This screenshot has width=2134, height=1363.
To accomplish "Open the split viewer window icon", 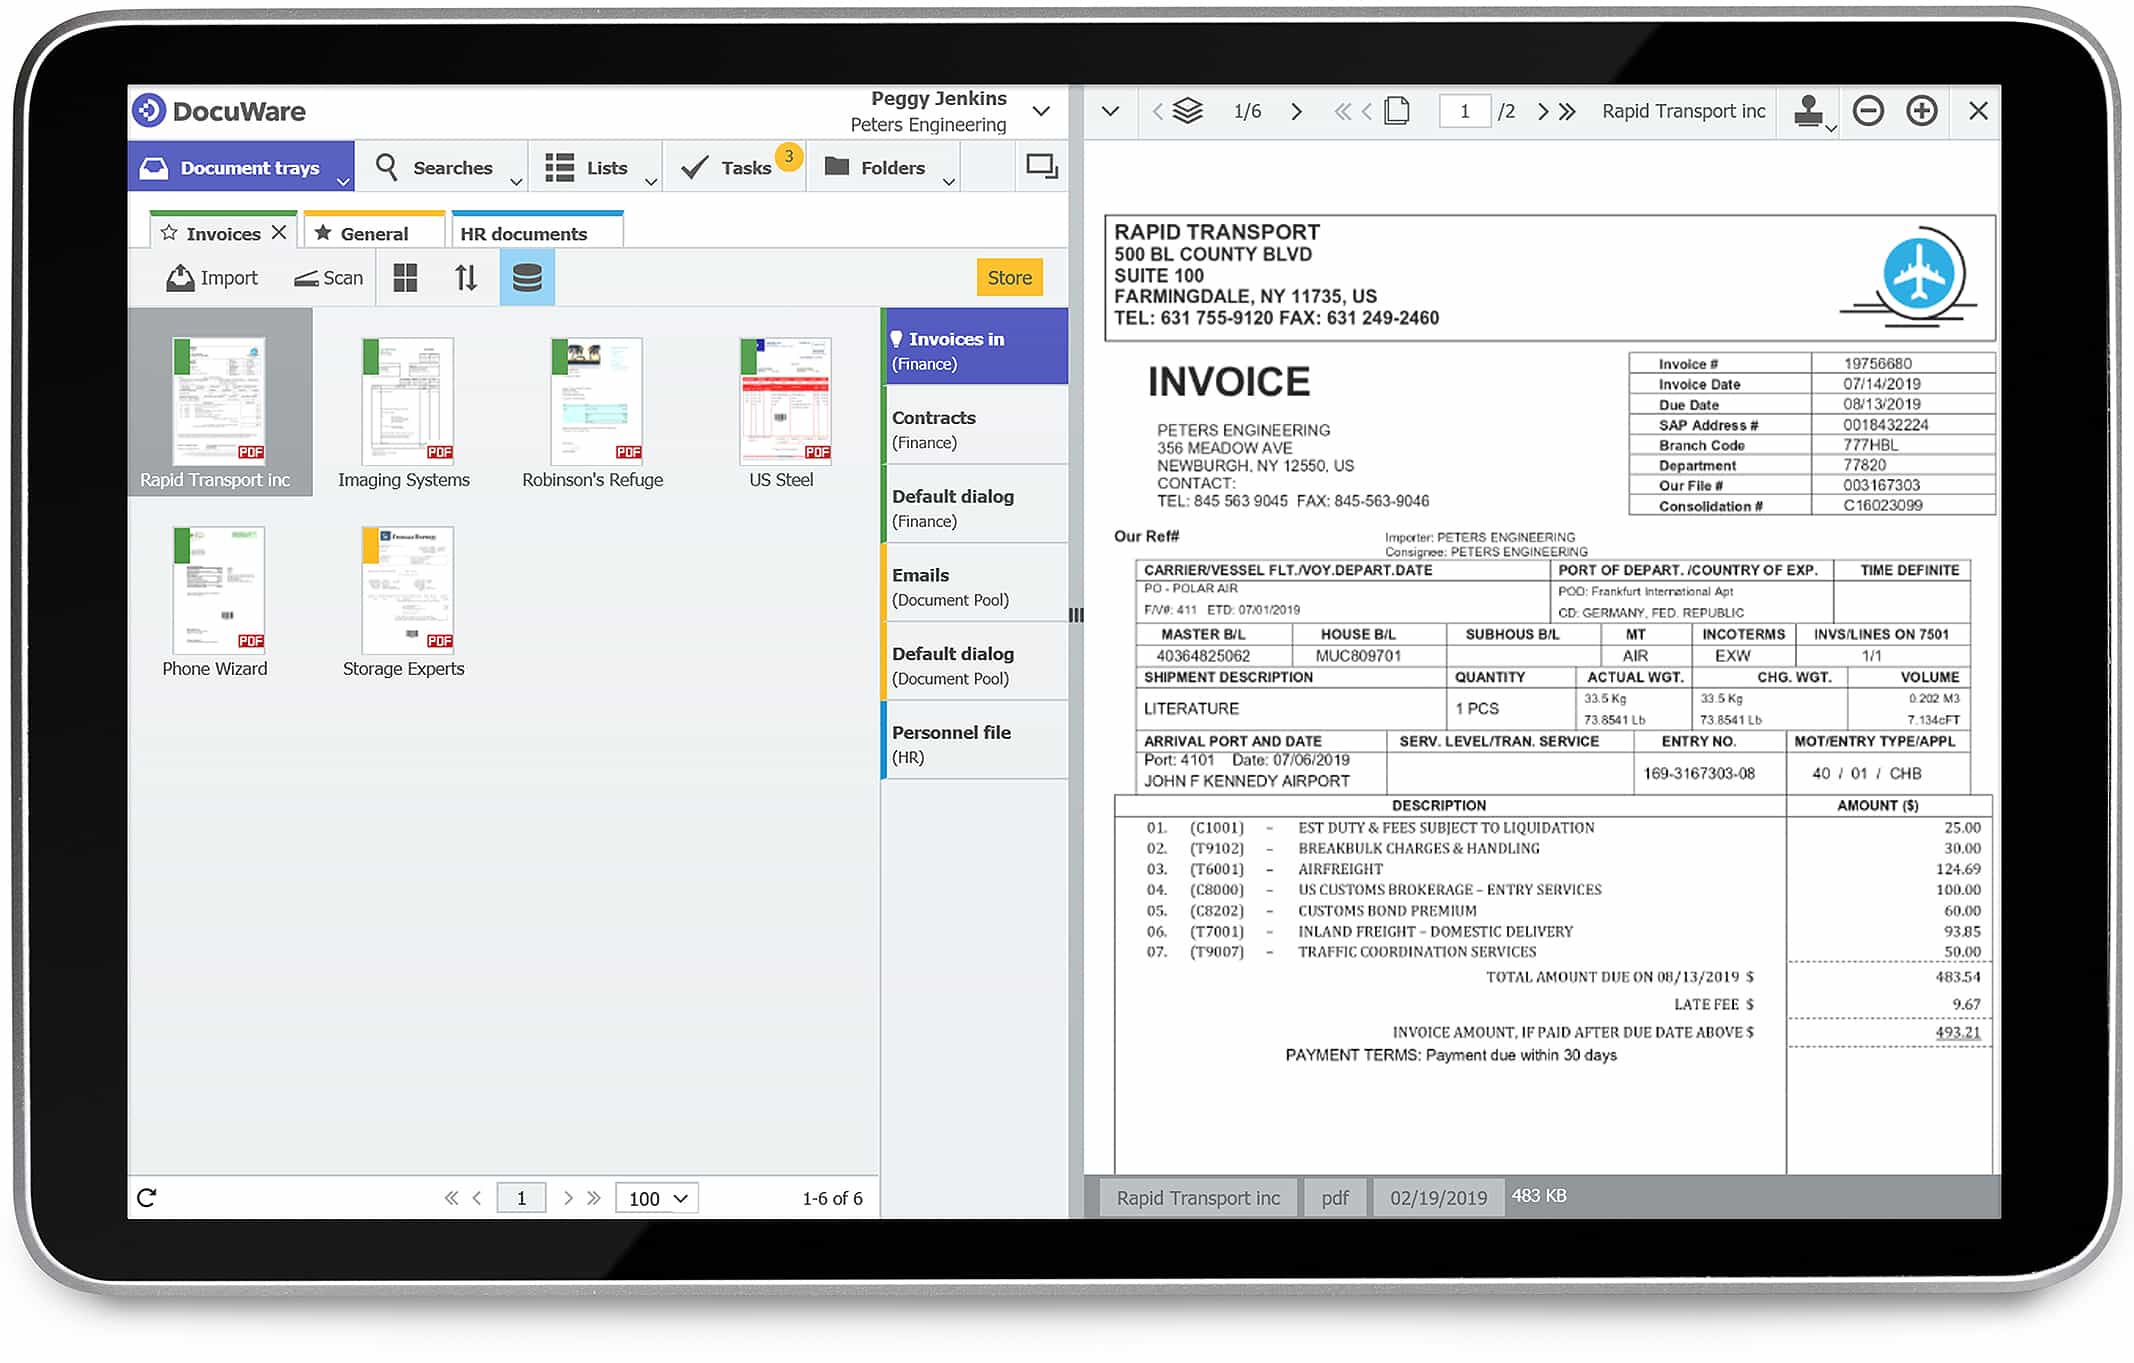I will coord(1041,166).
